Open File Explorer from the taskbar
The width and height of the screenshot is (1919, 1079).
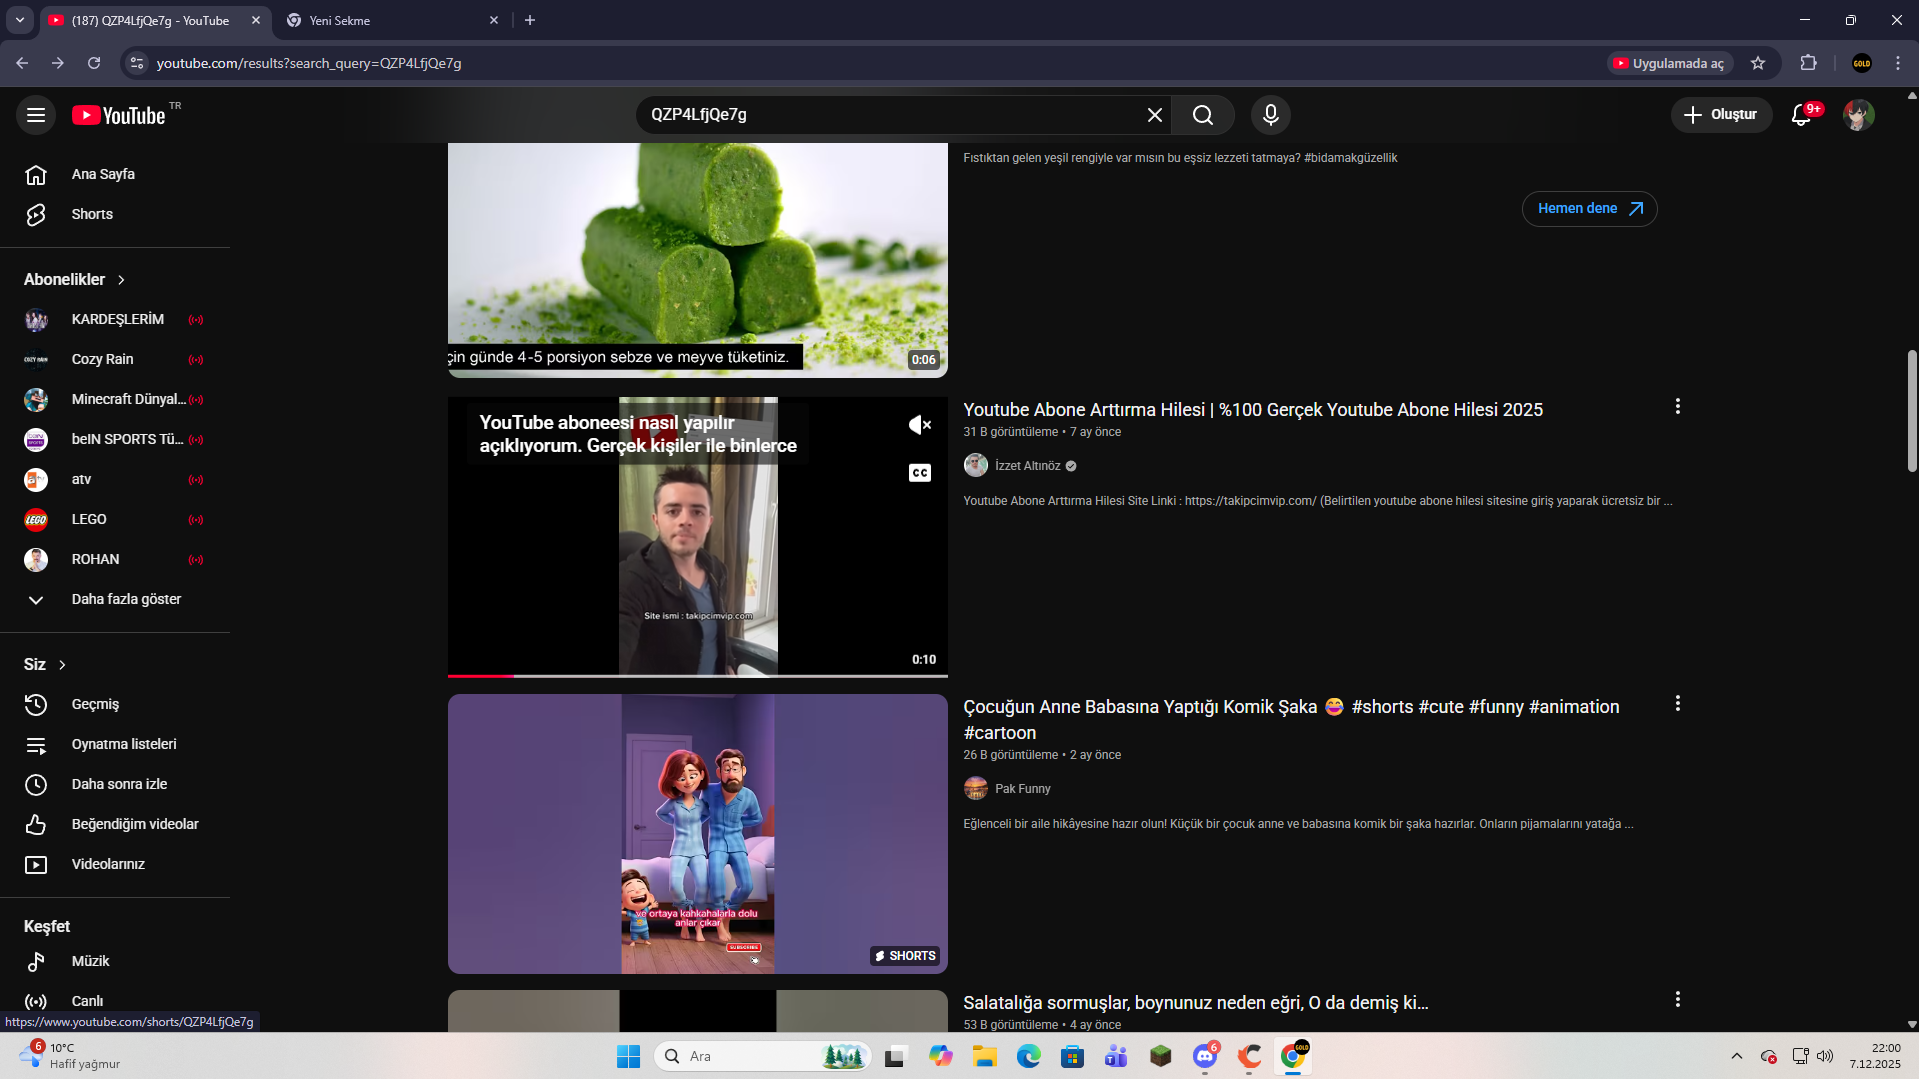985,1057
